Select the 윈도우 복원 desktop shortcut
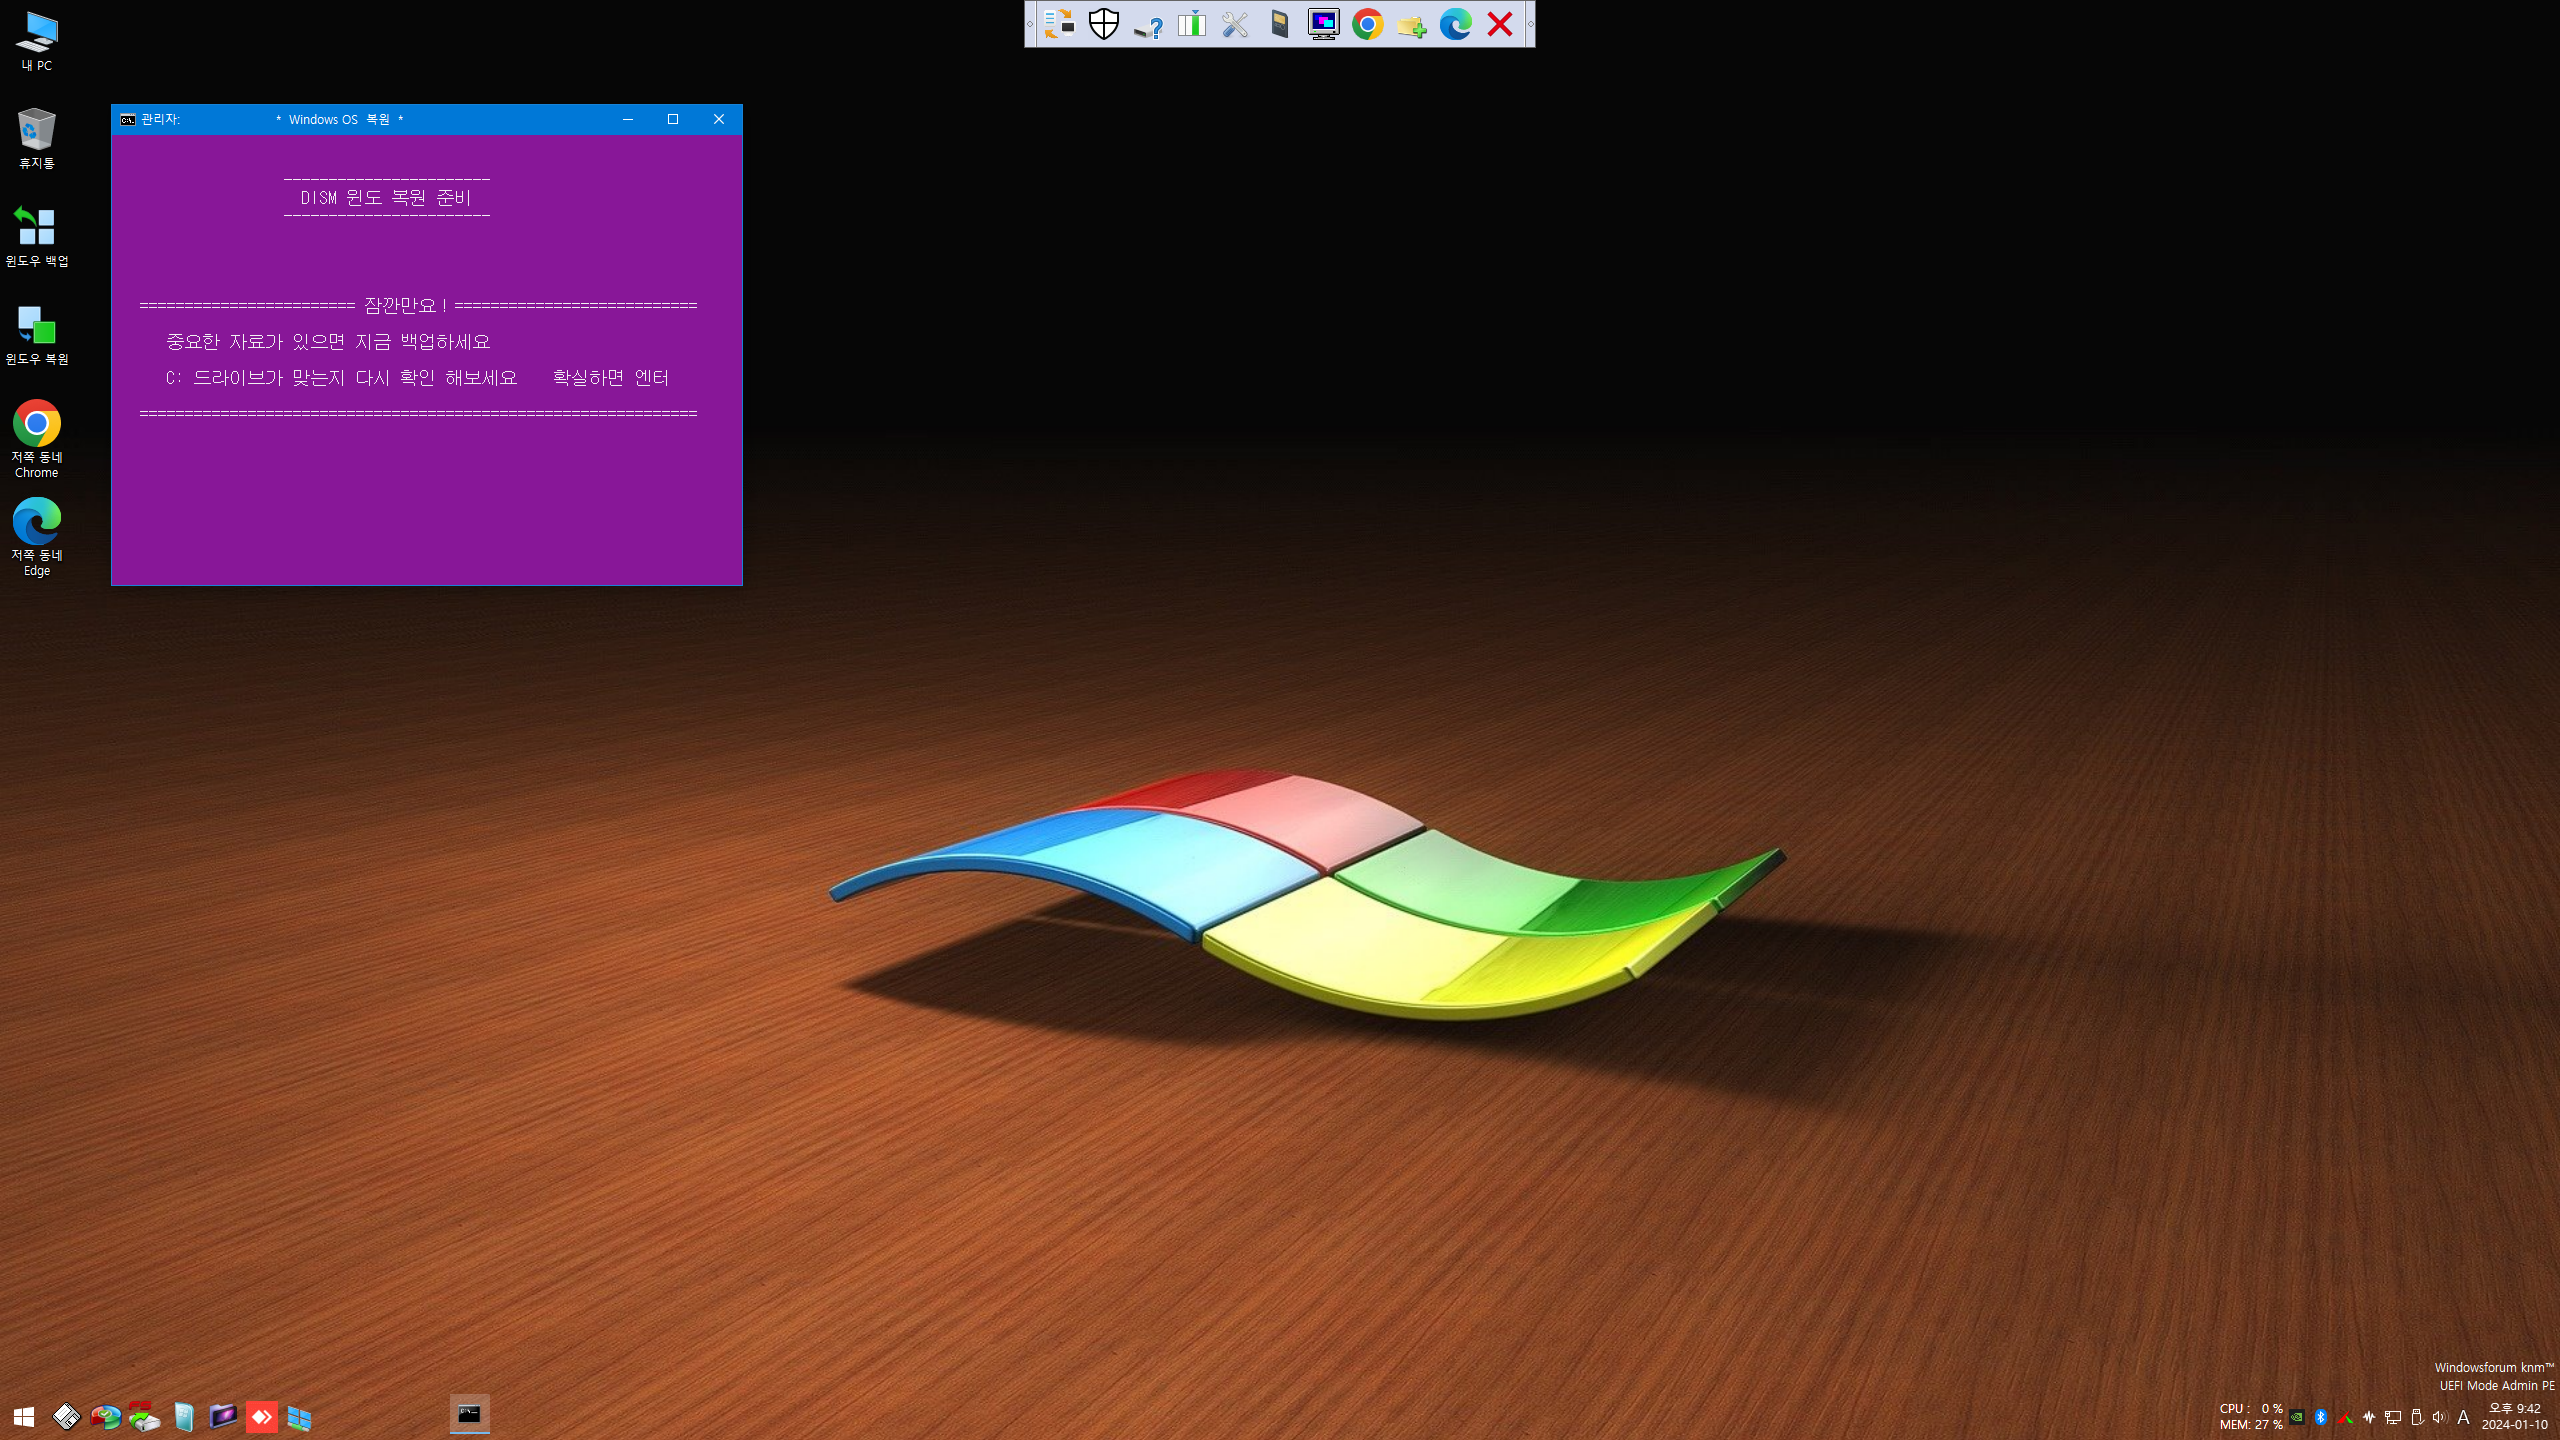Viewport: 2560px width, 1440px height. click(37, 335)
